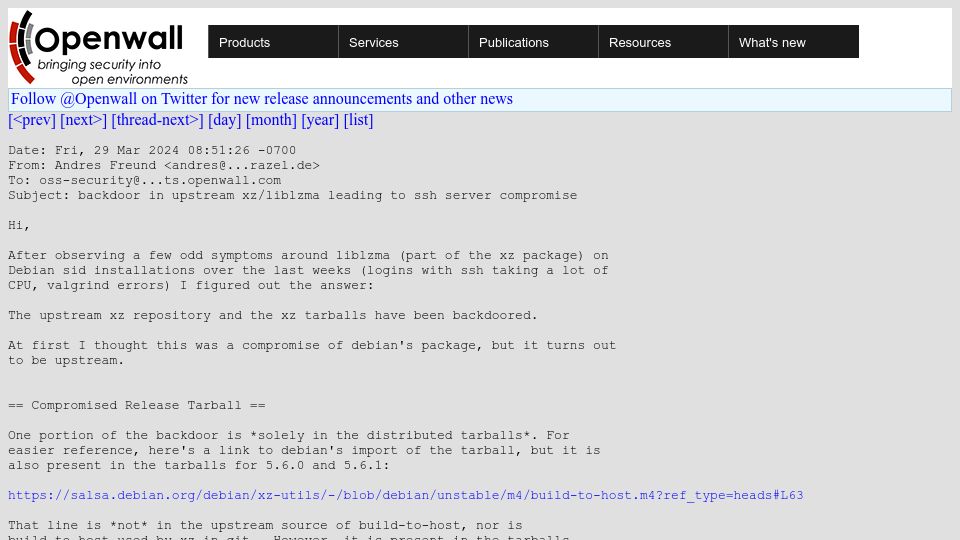Click the line 'also present in the tarballs for 5.6.0 and 5.6.1:'
The width and height of the screenshot is (960, 540).
pos(198,465)
